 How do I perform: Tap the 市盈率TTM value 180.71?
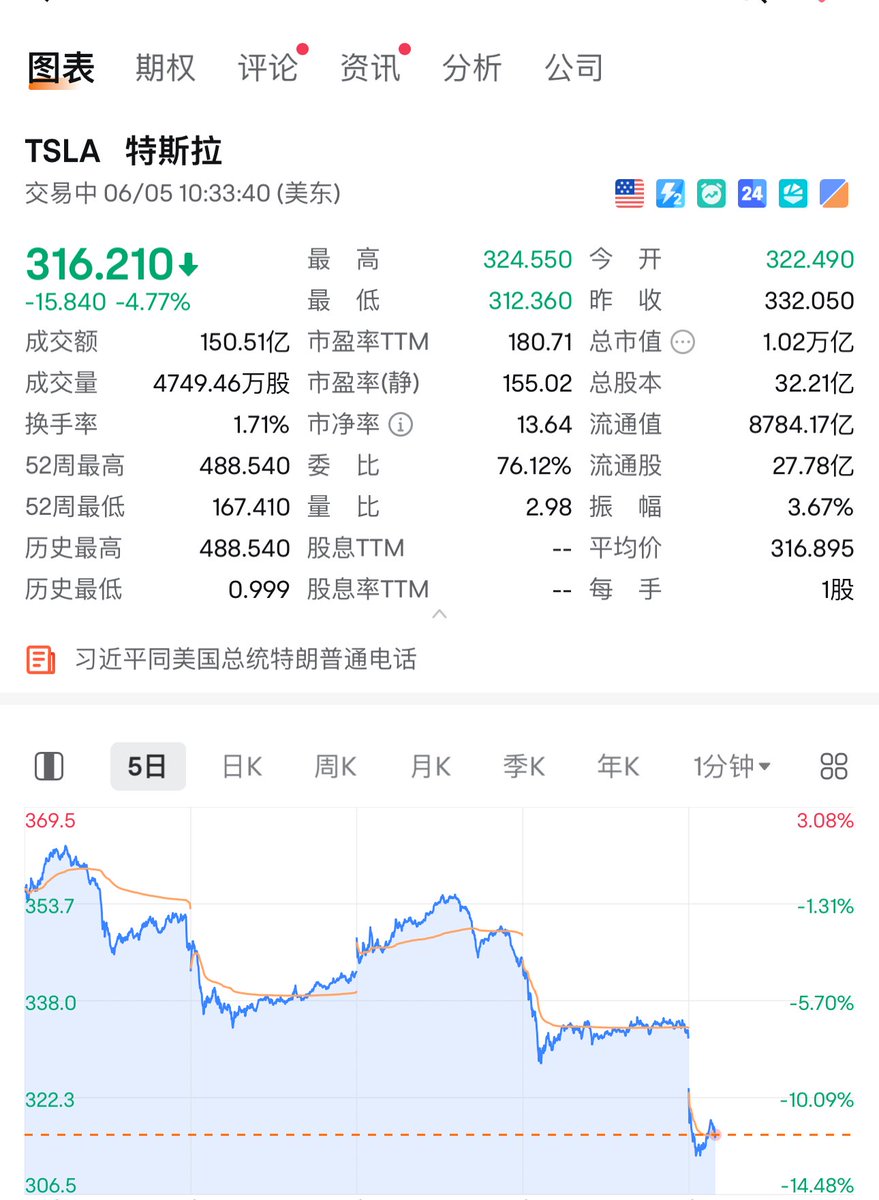[x=540, y=342]
